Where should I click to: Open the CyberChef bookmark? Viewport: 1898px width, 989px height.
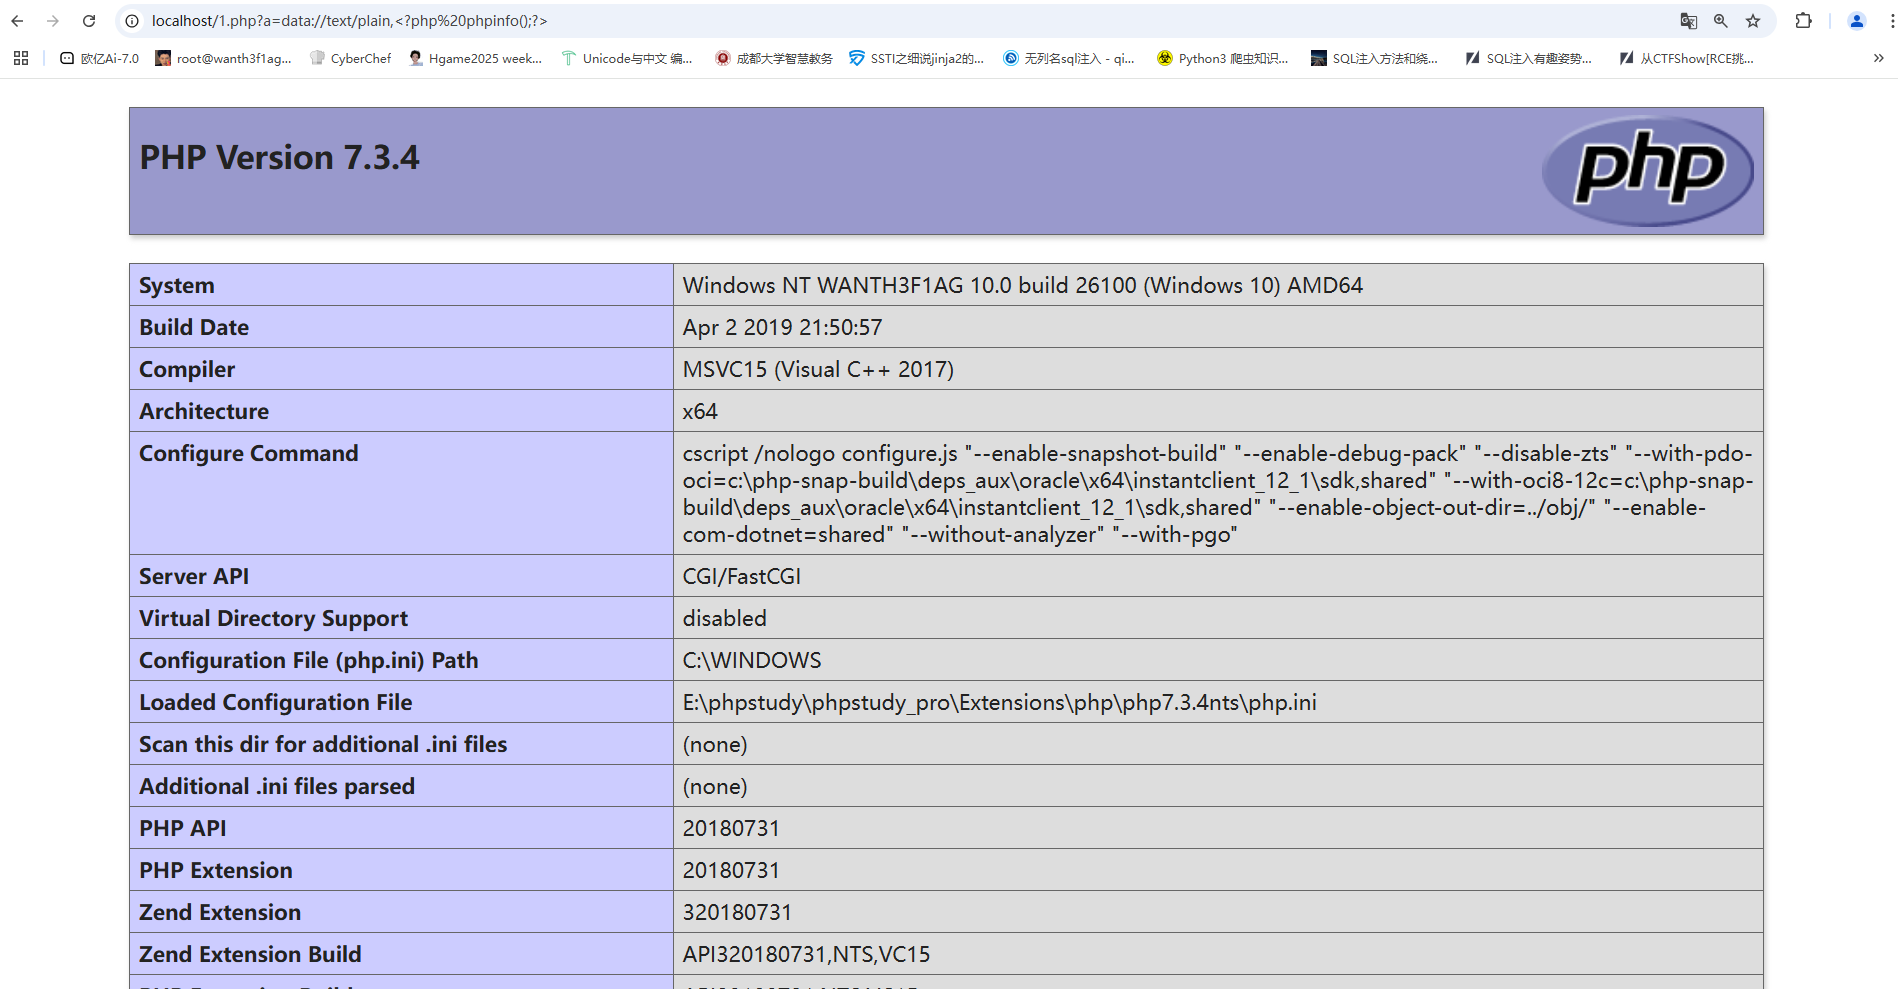pyautogui.click(x=350, y=59)
